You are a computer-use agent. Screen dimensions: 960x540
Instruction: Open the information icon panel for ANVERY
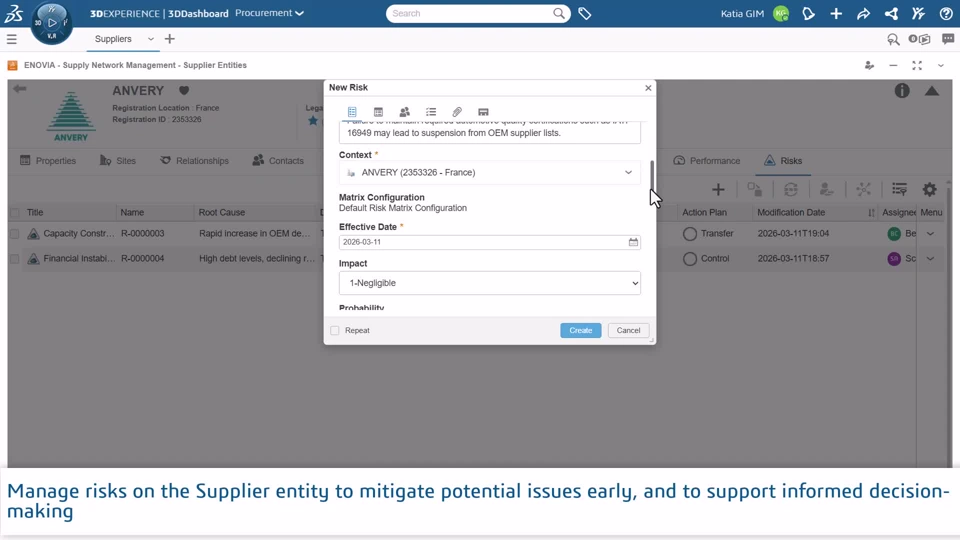pyautogui.click(x=902, y=91)
